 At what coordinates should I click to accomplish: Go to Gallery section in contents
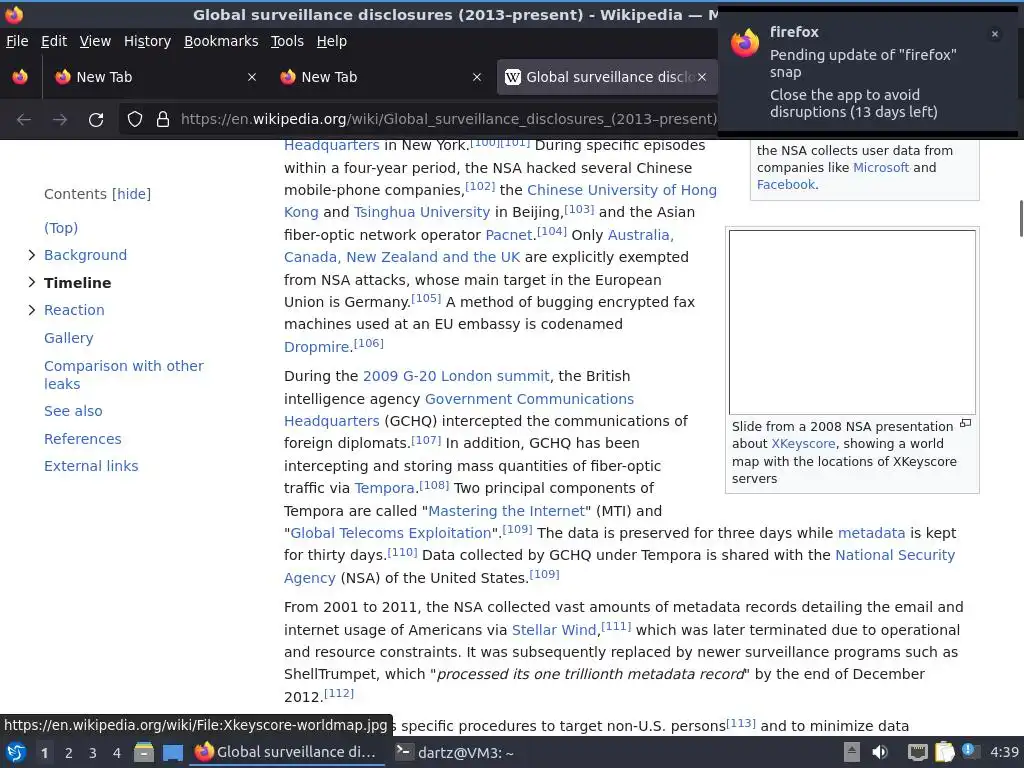pos(69,338)
